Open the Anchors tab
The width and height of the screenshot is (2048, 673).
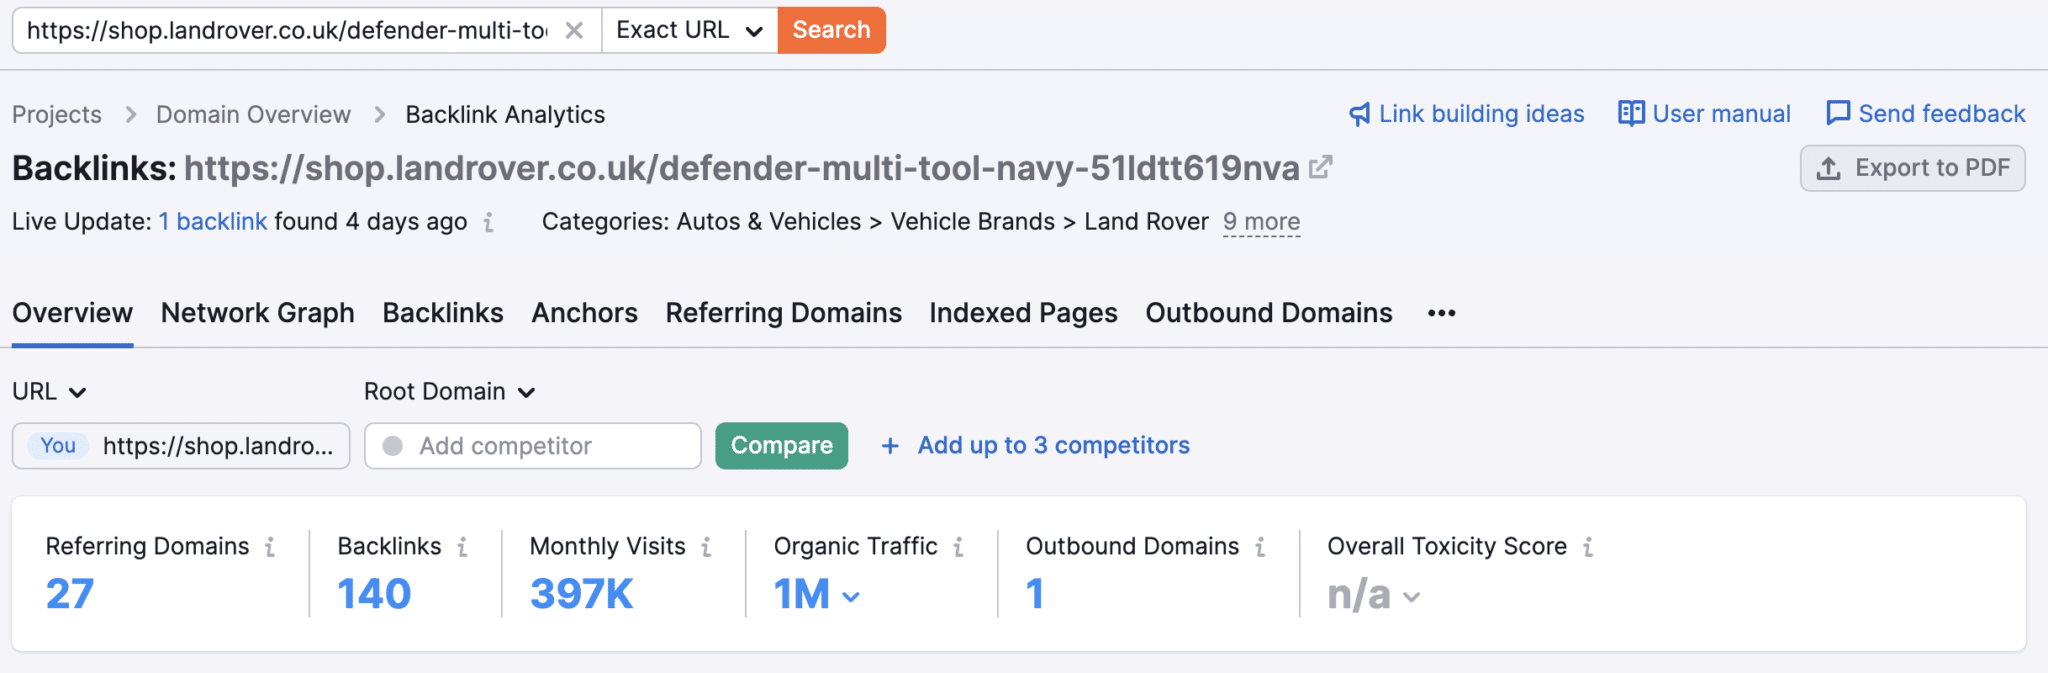[x=585, y=313]
